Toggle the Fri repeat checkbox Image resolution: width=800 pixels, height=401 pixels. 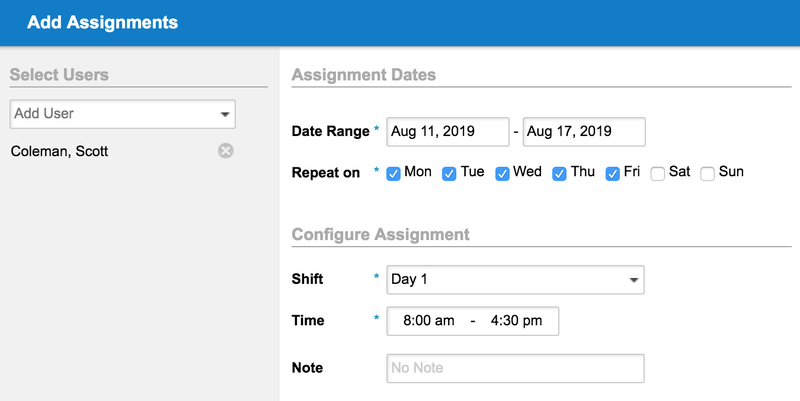(x=612, y=174)
